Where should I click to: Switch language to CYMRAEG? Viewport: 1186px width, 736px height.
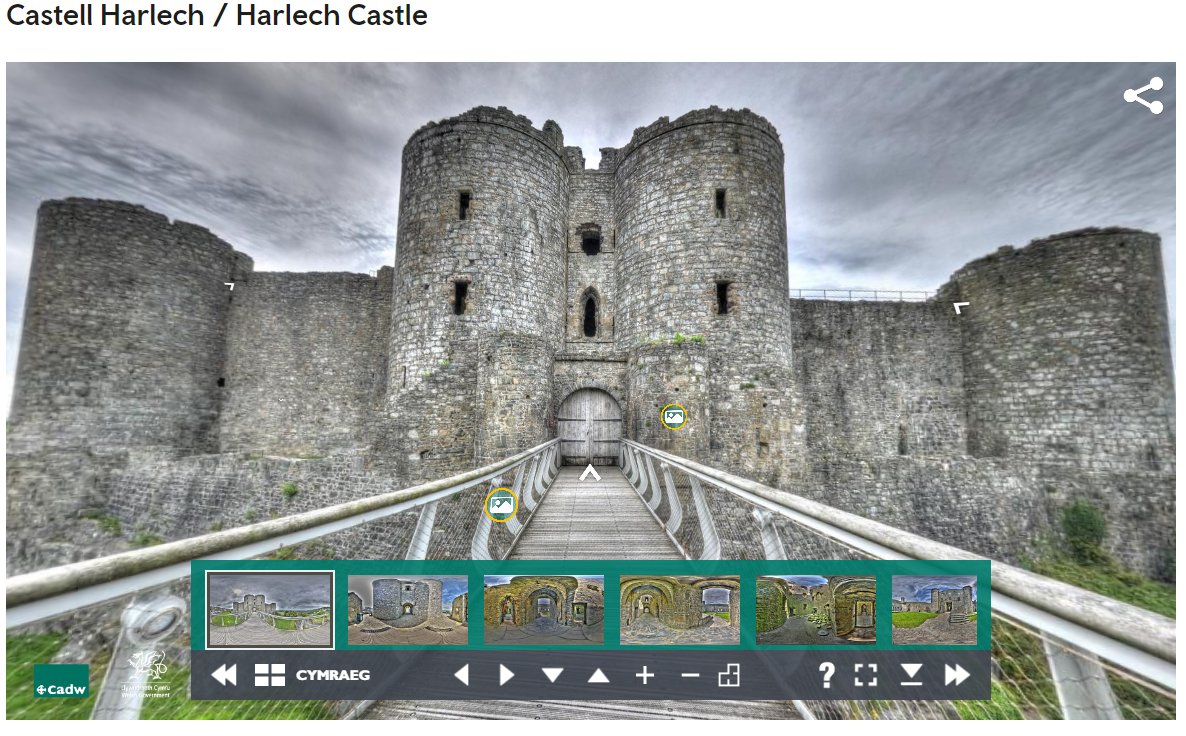tap(333, 675)
